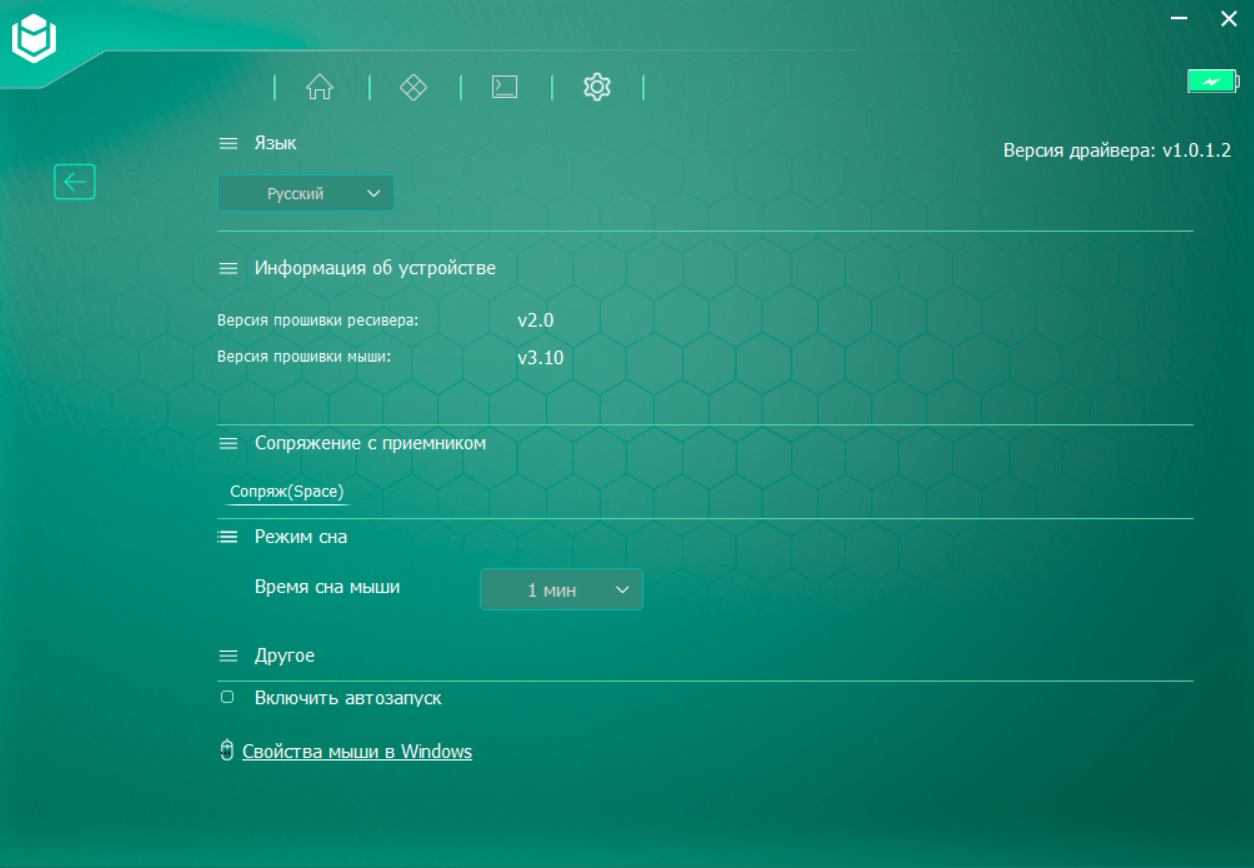Viewport: 1254px width, 868px height.
Task: Select the settings gear tab
Action: (x=597, y=87)
